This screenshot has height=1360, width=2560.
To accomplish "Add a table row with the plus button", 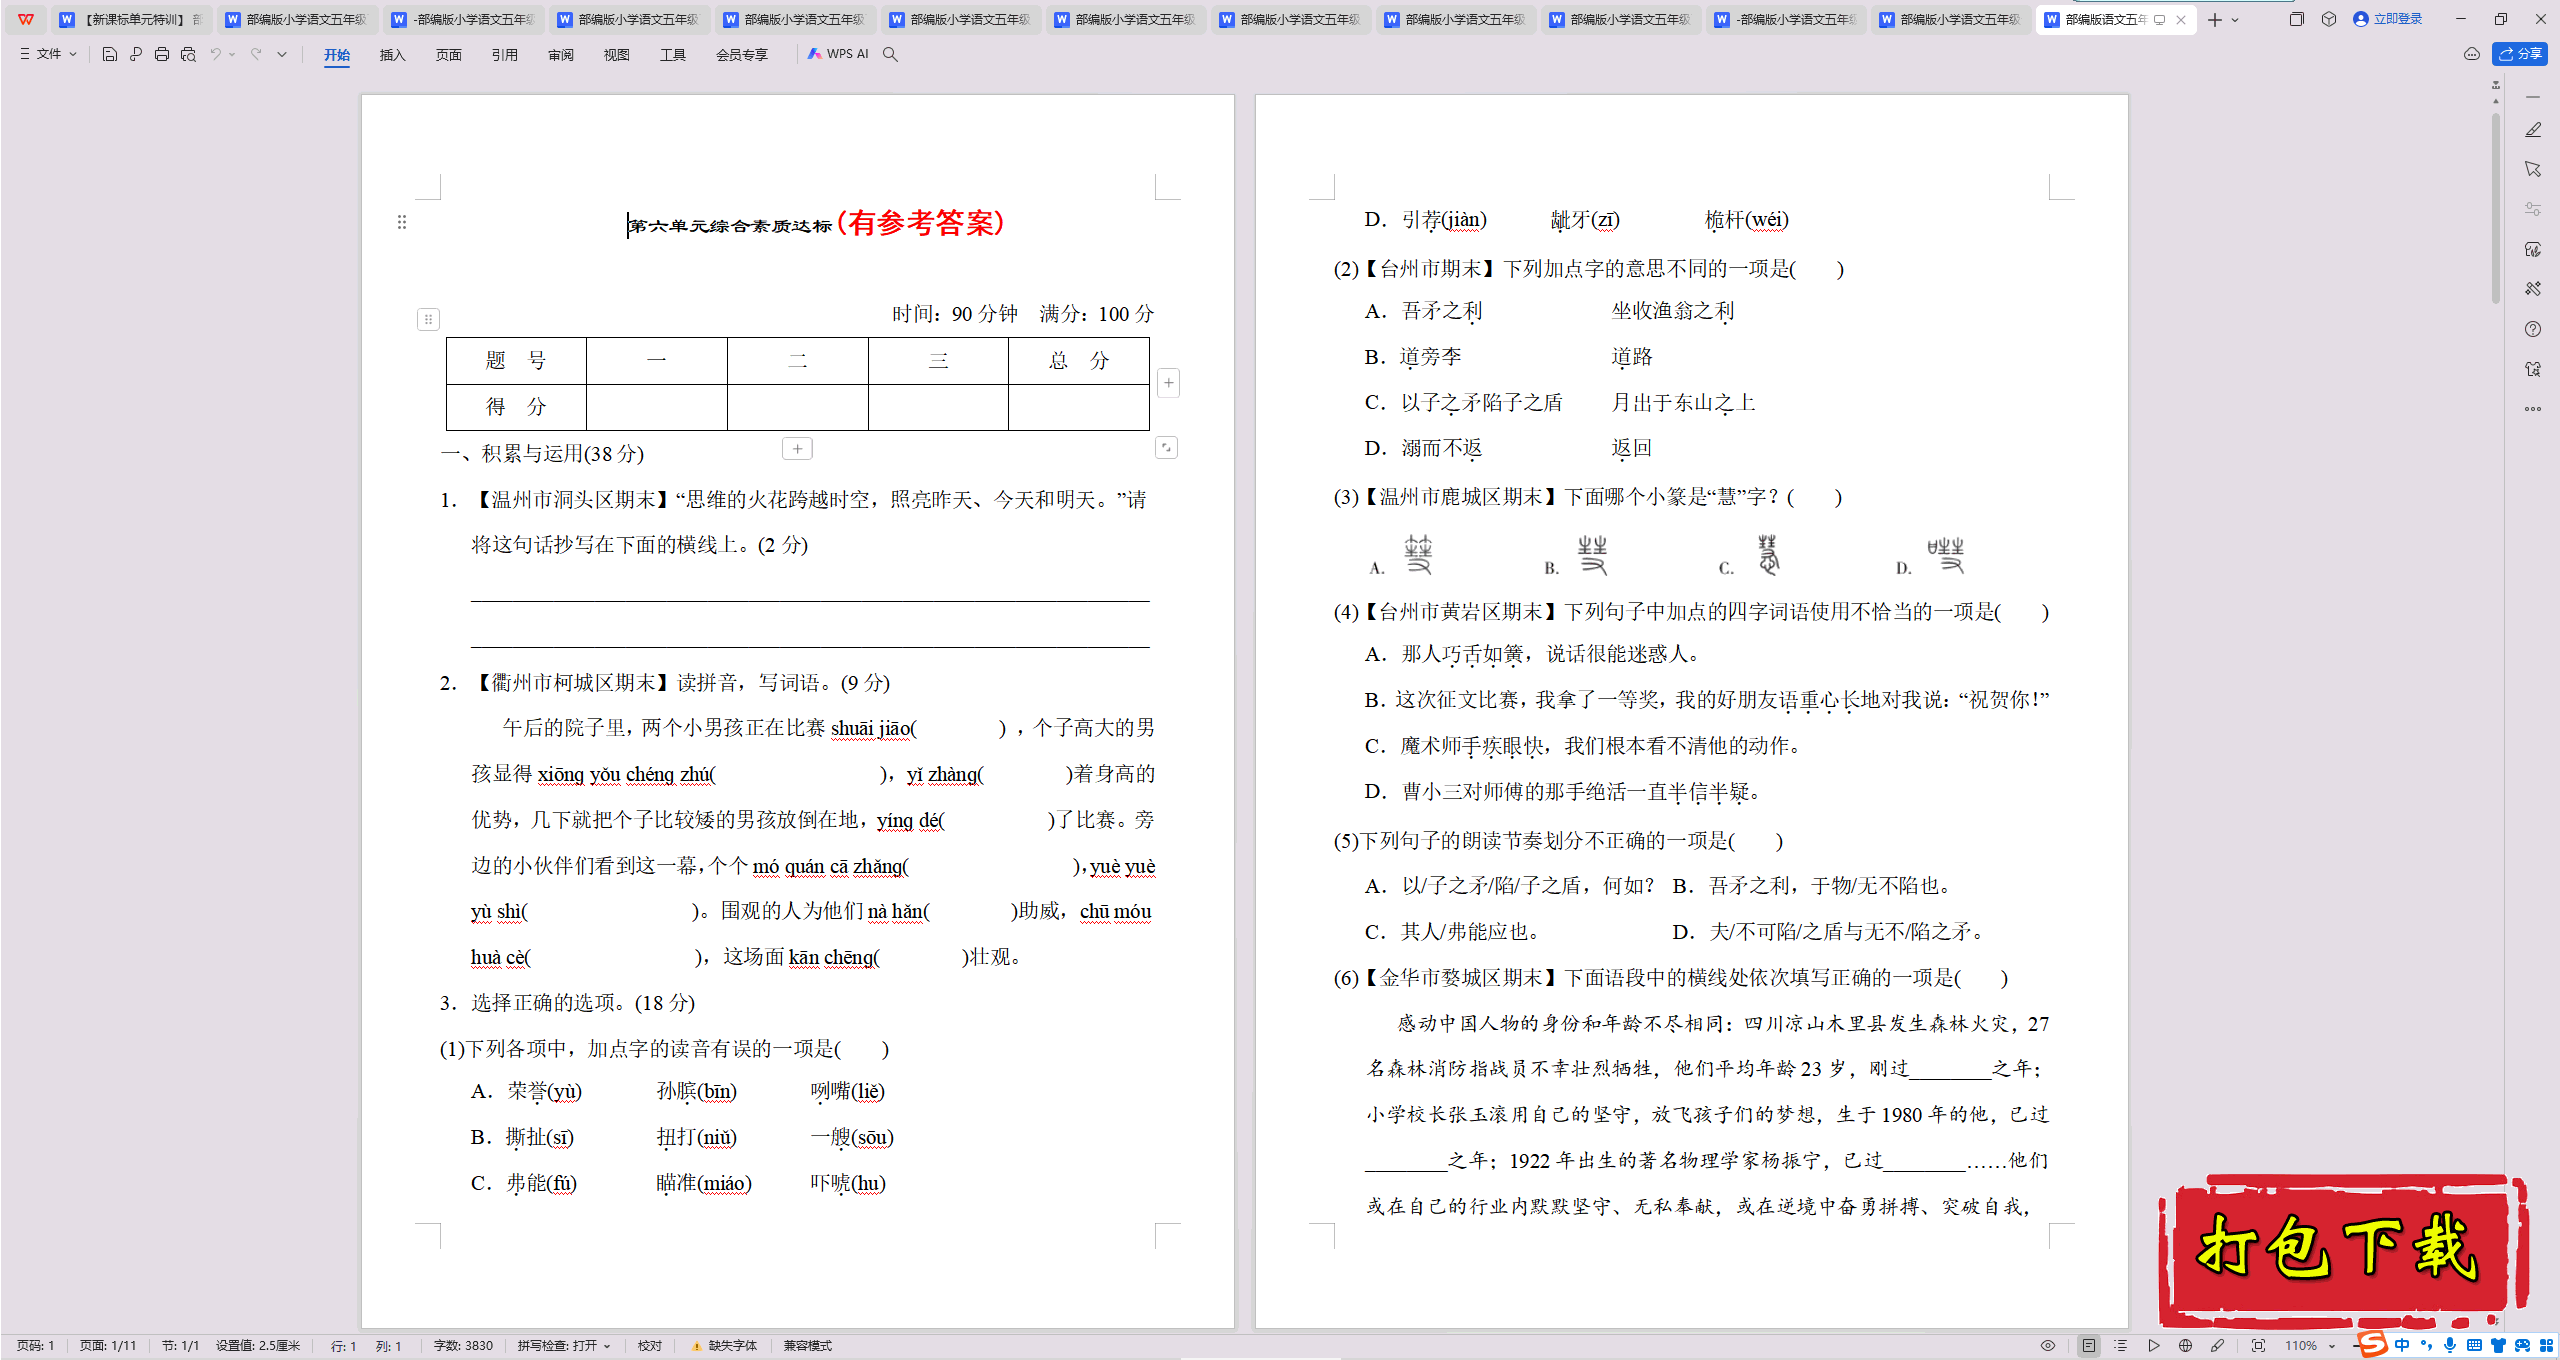I will [x=797, y=449].
